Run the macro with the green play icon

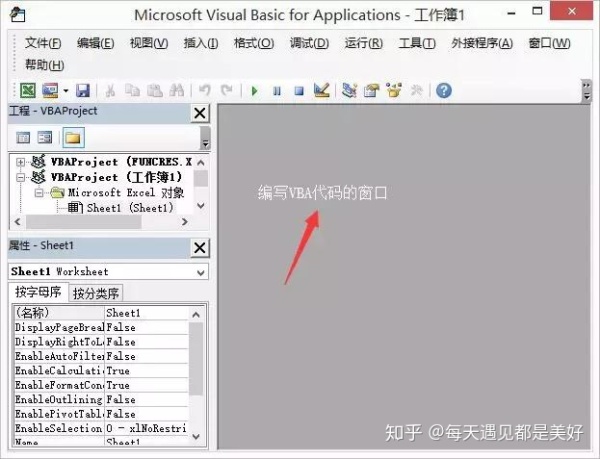click(254, 91)
